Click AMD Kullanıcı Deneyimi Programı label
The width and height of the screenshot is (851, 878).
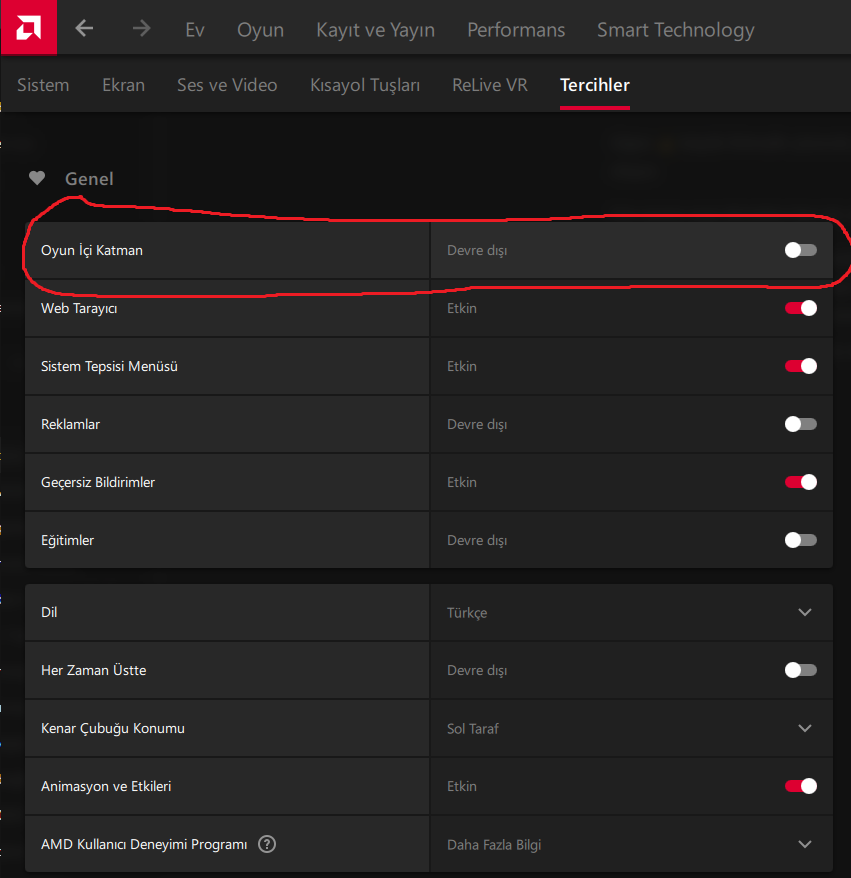(x=144, y=844)
